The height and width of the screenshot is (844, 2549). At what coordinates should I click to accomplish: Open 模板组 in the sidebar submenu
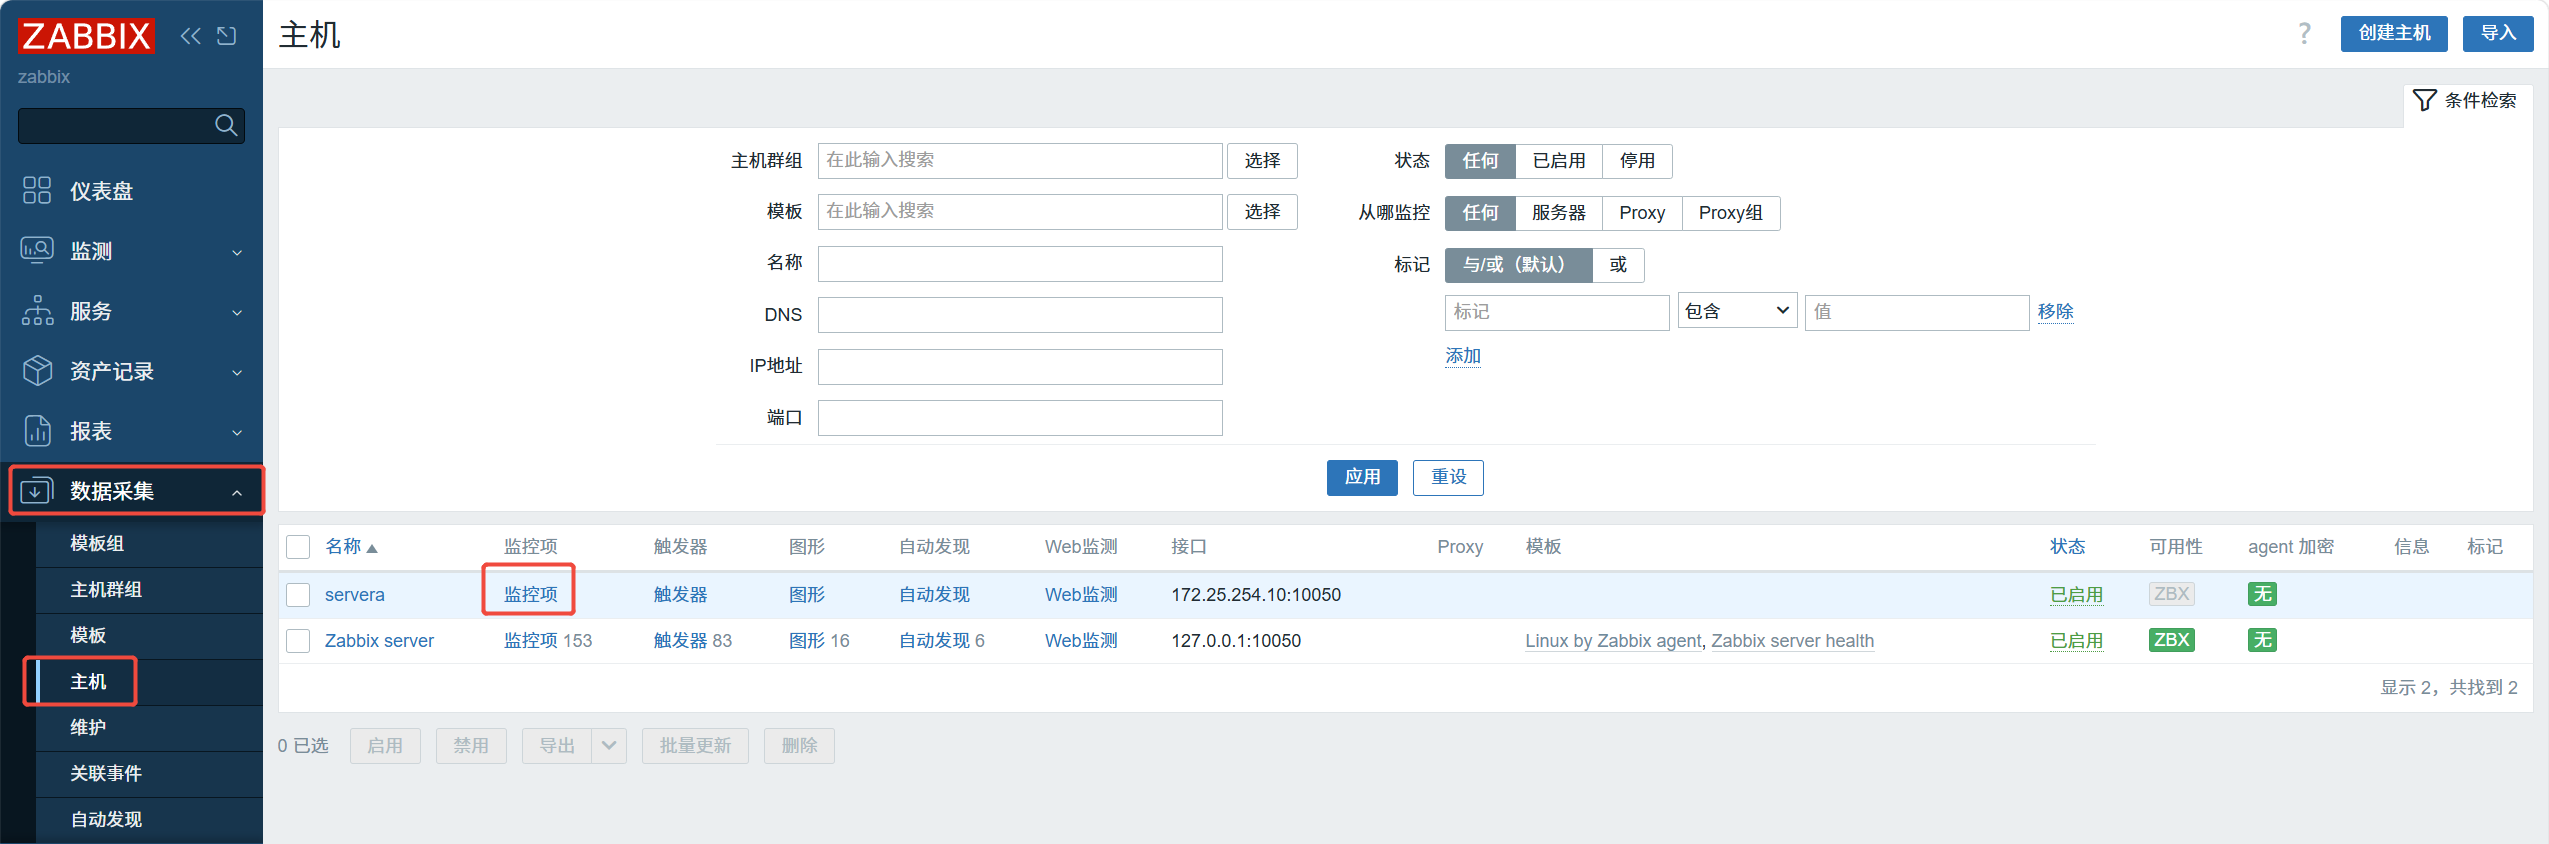click(97, 544)
